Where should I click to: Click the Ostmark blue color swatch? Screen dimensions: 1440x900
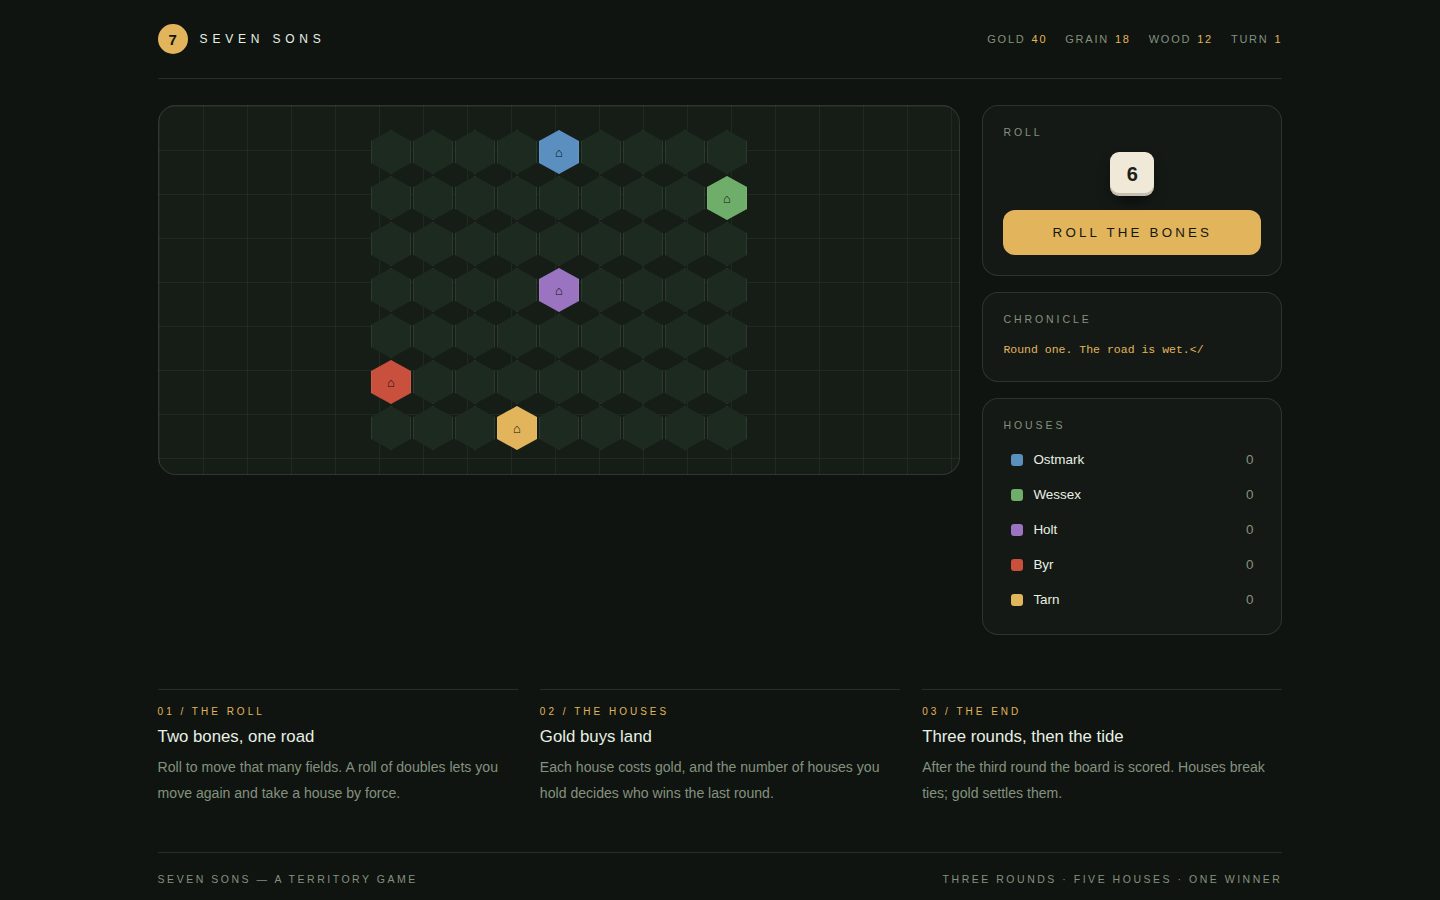[1017, 460]
